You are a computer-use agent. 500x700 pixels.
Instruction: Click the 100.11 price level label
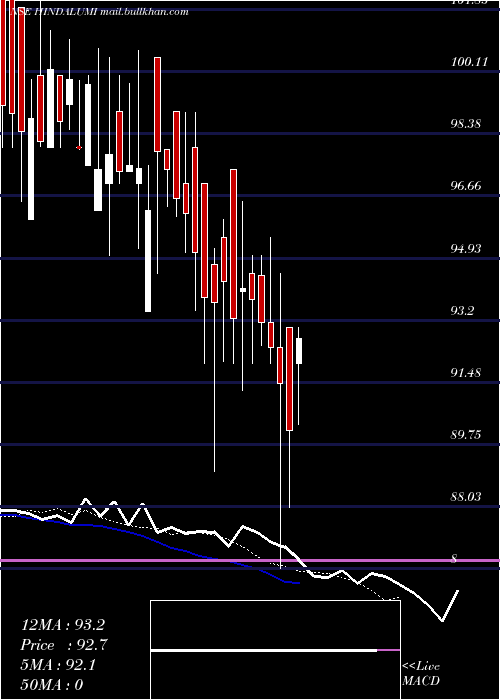470,62
